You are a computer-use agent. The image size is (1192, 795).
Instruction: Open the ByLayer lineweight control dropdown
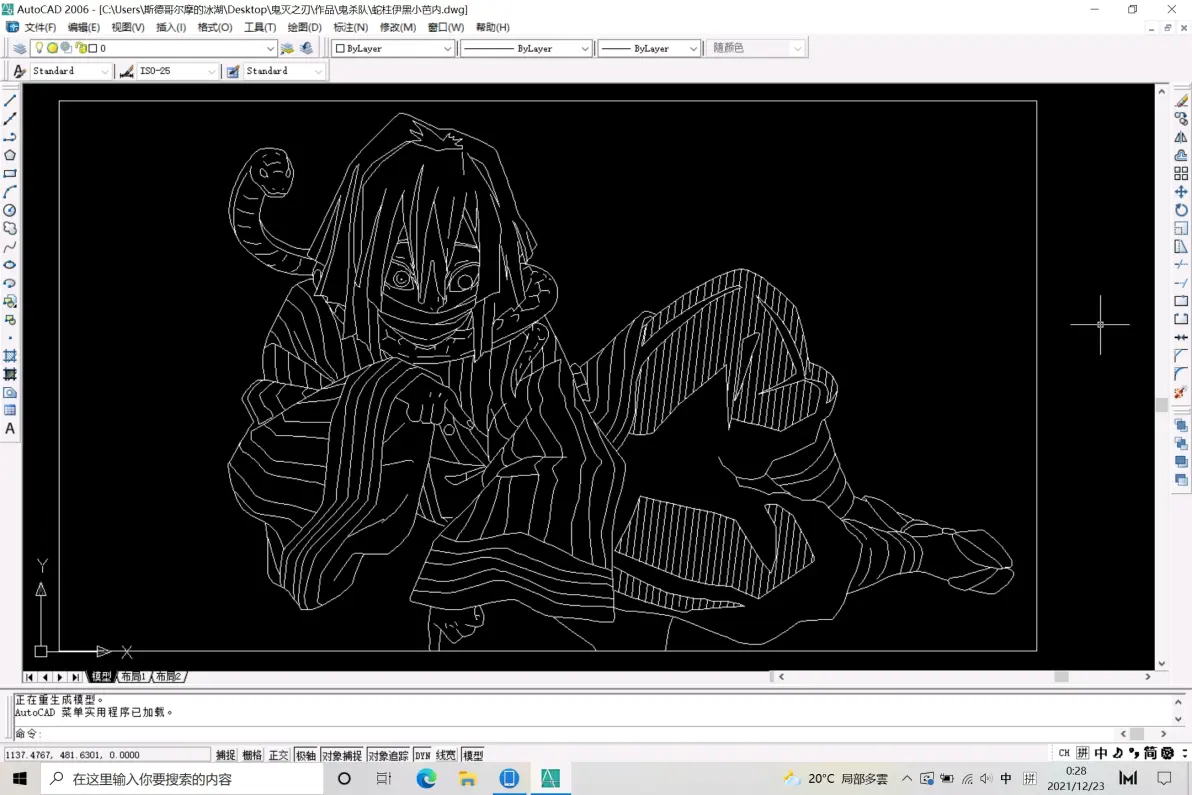tap(693, 48)
